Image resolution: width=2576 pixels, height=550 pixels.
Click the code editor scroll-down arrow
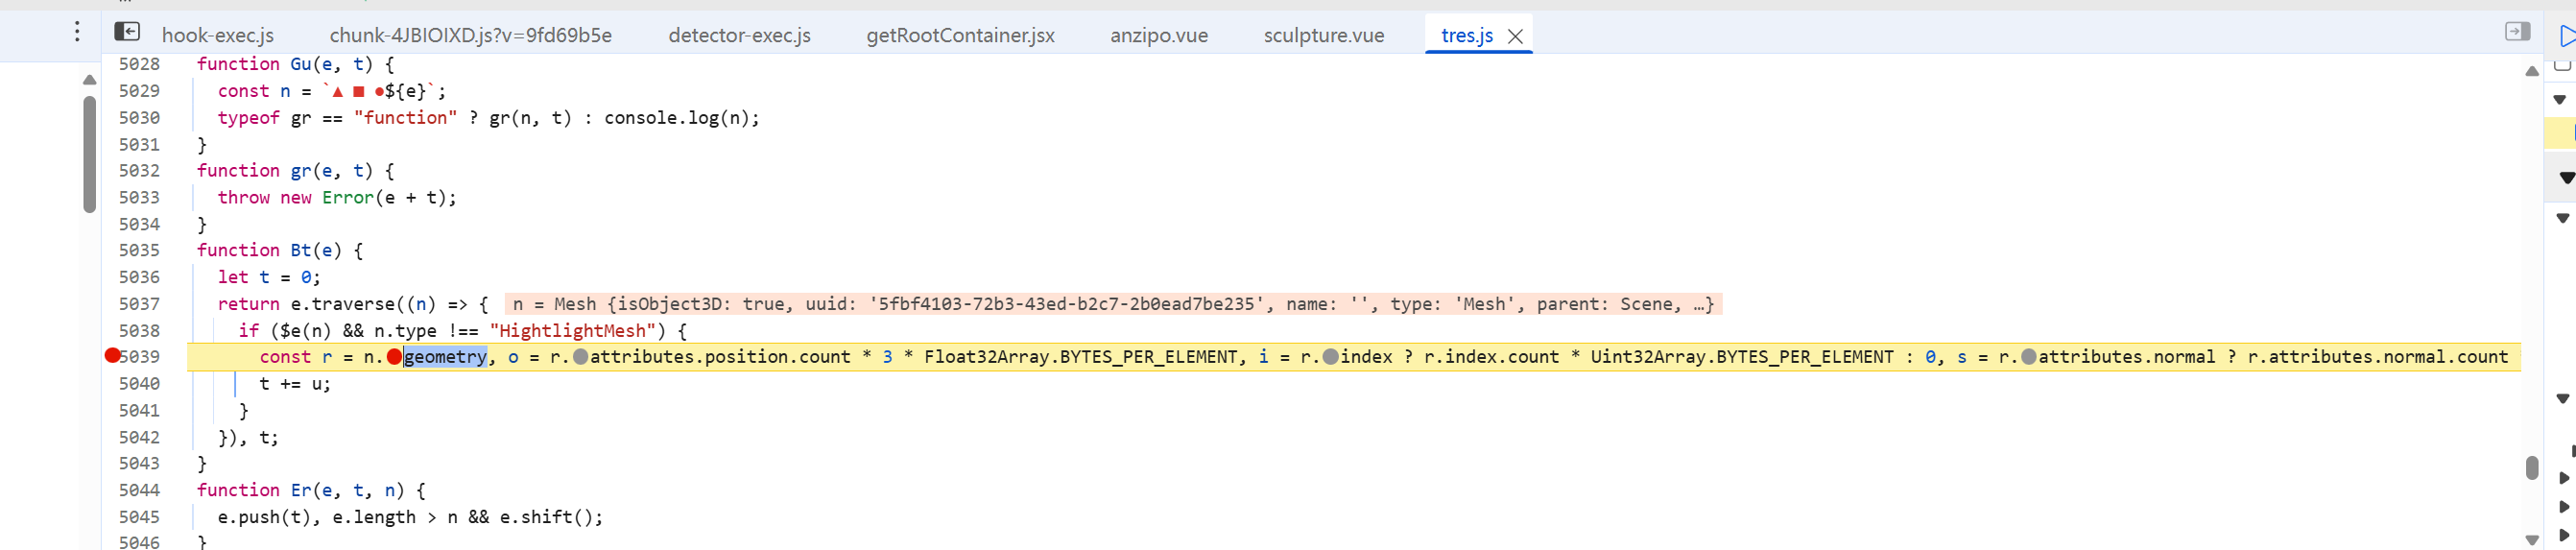[2531, 540]
